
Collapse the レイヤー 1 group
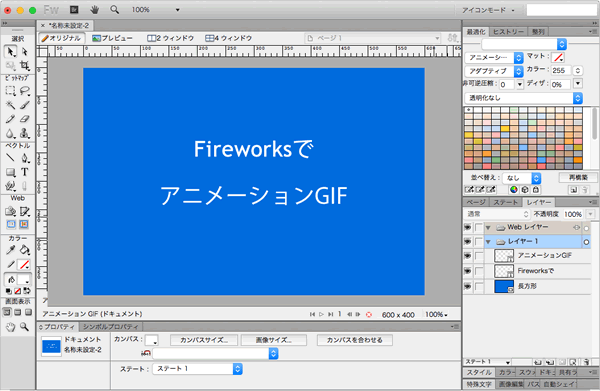tap(488, 242)
